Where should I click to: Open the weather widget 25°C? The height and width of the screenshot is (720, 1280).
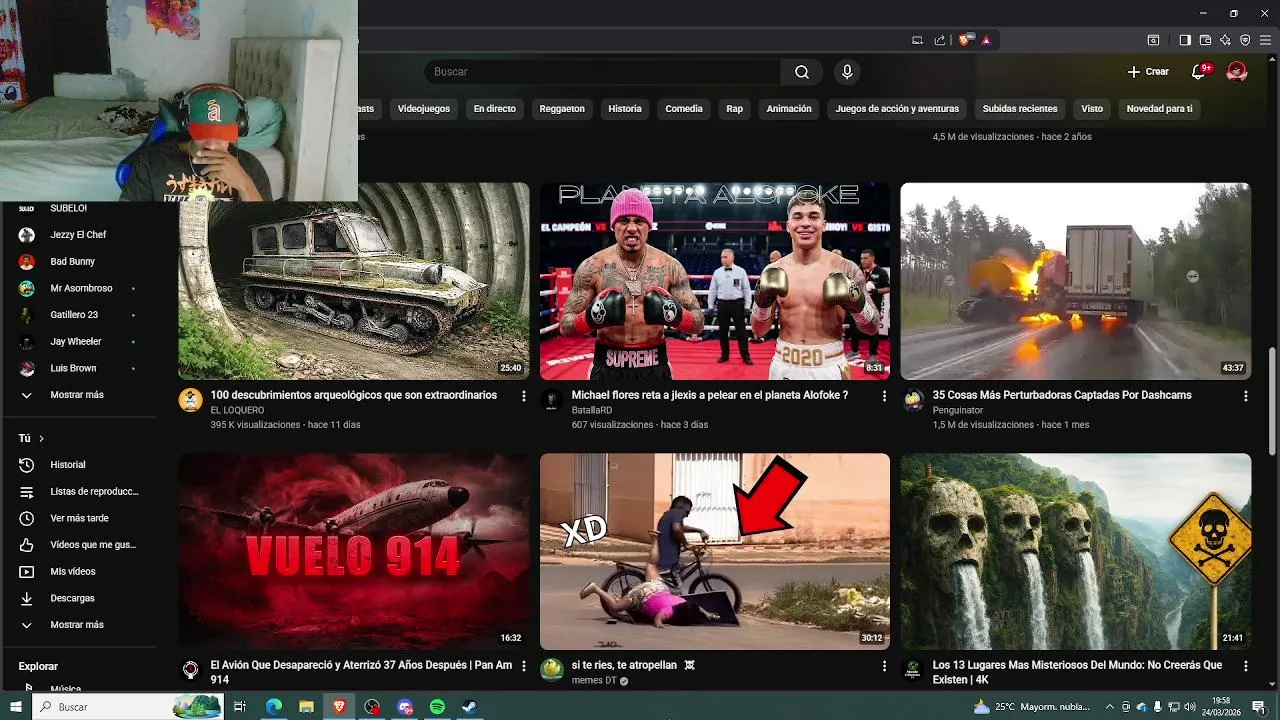pyautogui.click(x=1031, y=707)
